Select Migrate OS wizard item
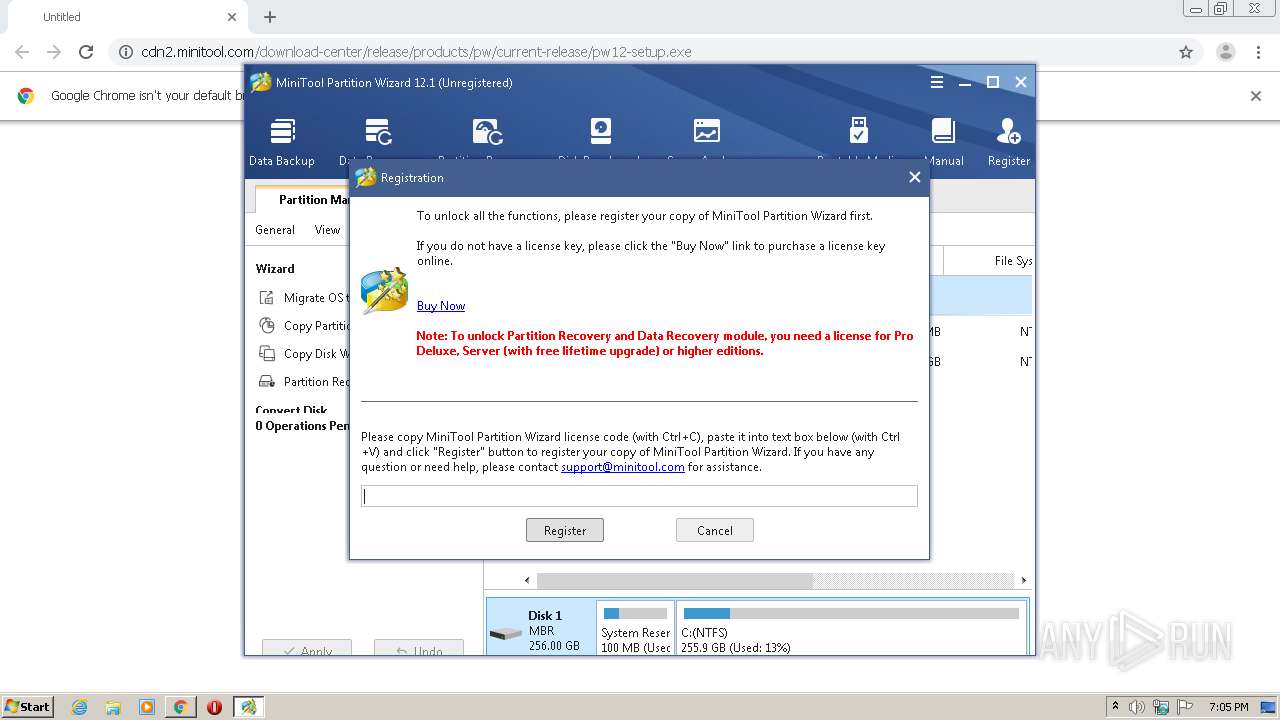Image resolution: width=1280 pixels, height=720 pixels. point(303,297)
